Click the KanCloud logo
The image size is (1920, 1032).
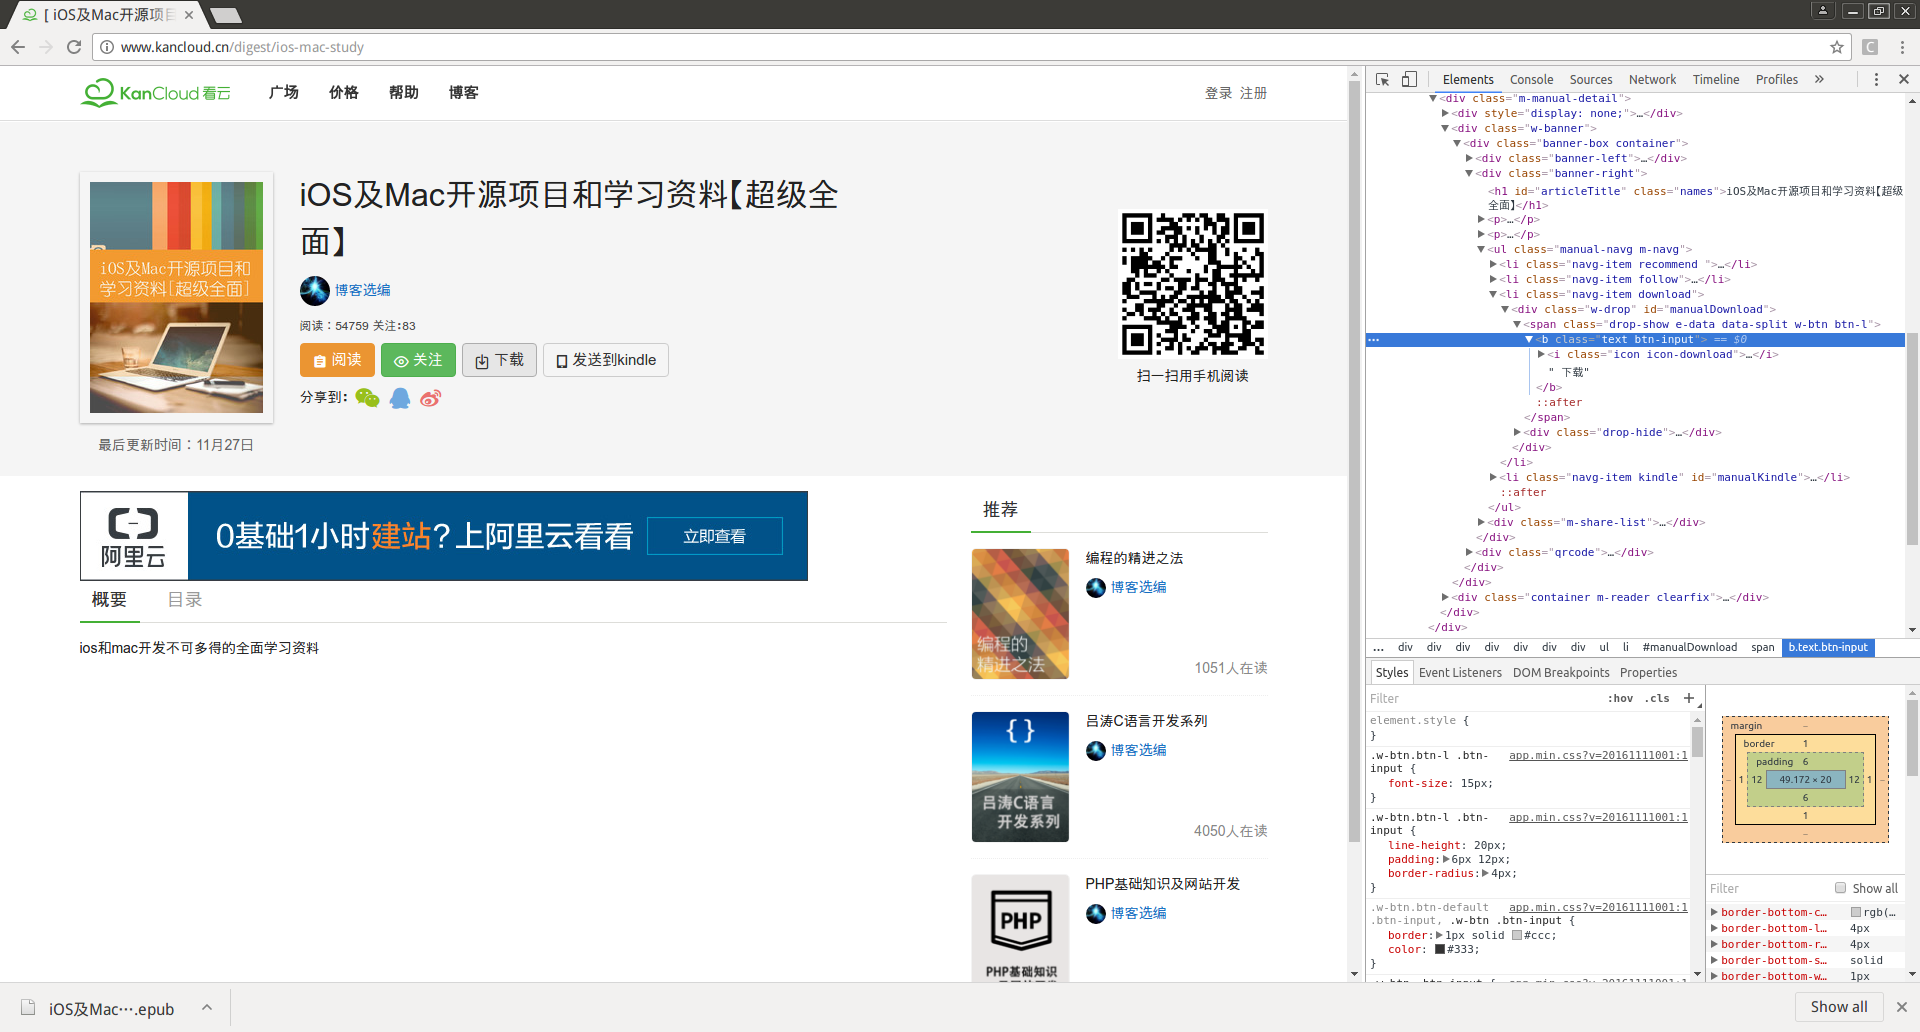click(156, 92)
